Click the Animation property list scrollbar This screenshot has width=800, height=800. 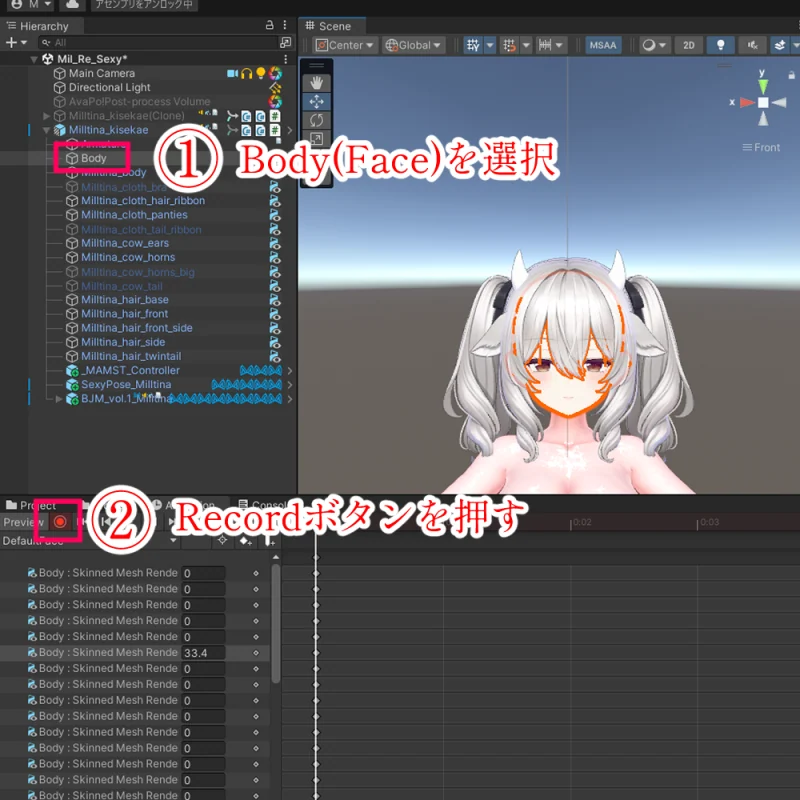point(276,623)
